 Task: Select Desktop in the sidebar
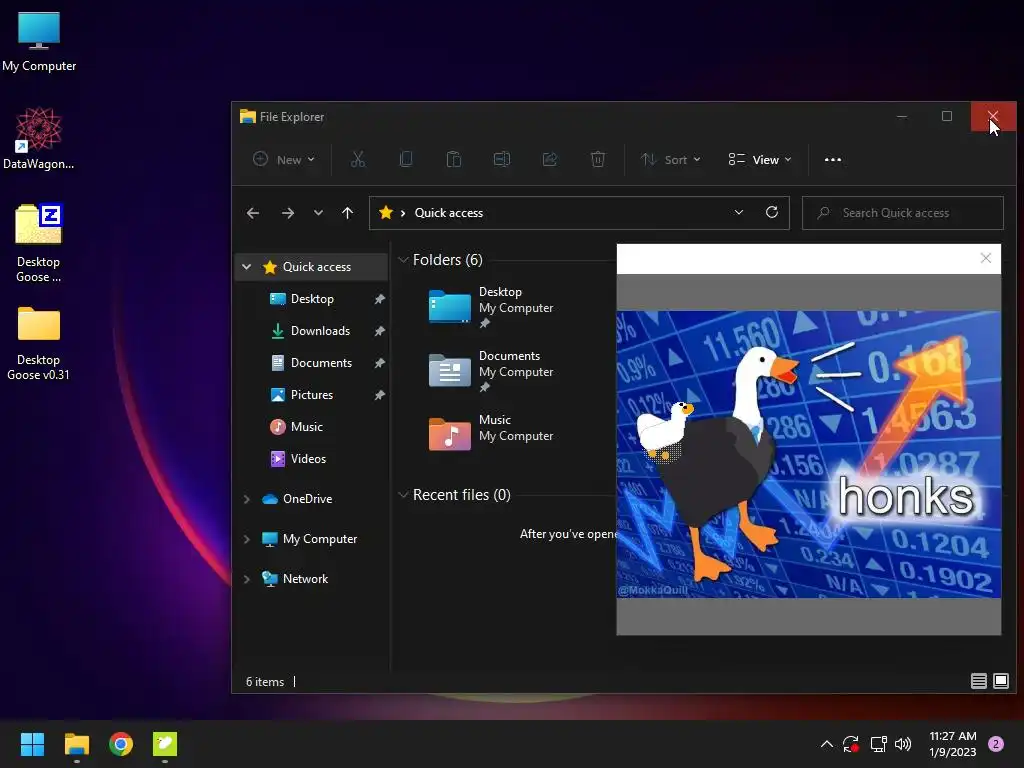click(312, 298)
